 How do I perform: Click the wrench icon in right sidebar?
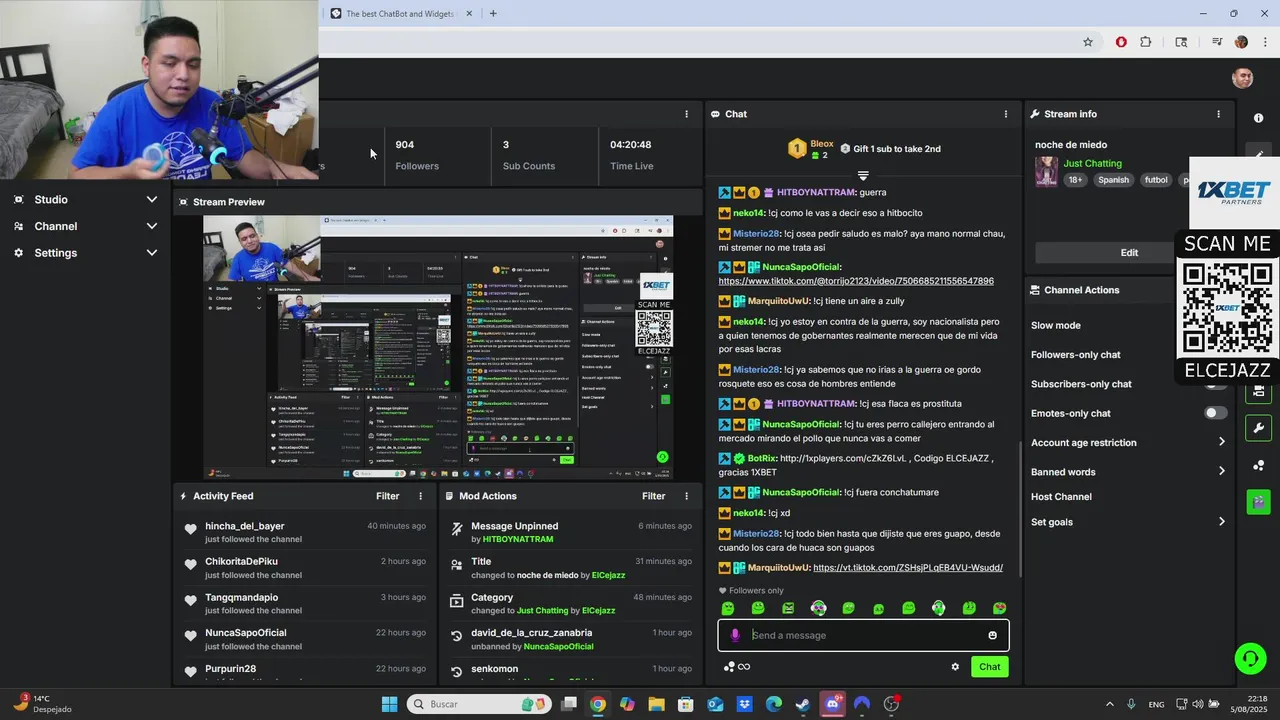[1258, 428]
